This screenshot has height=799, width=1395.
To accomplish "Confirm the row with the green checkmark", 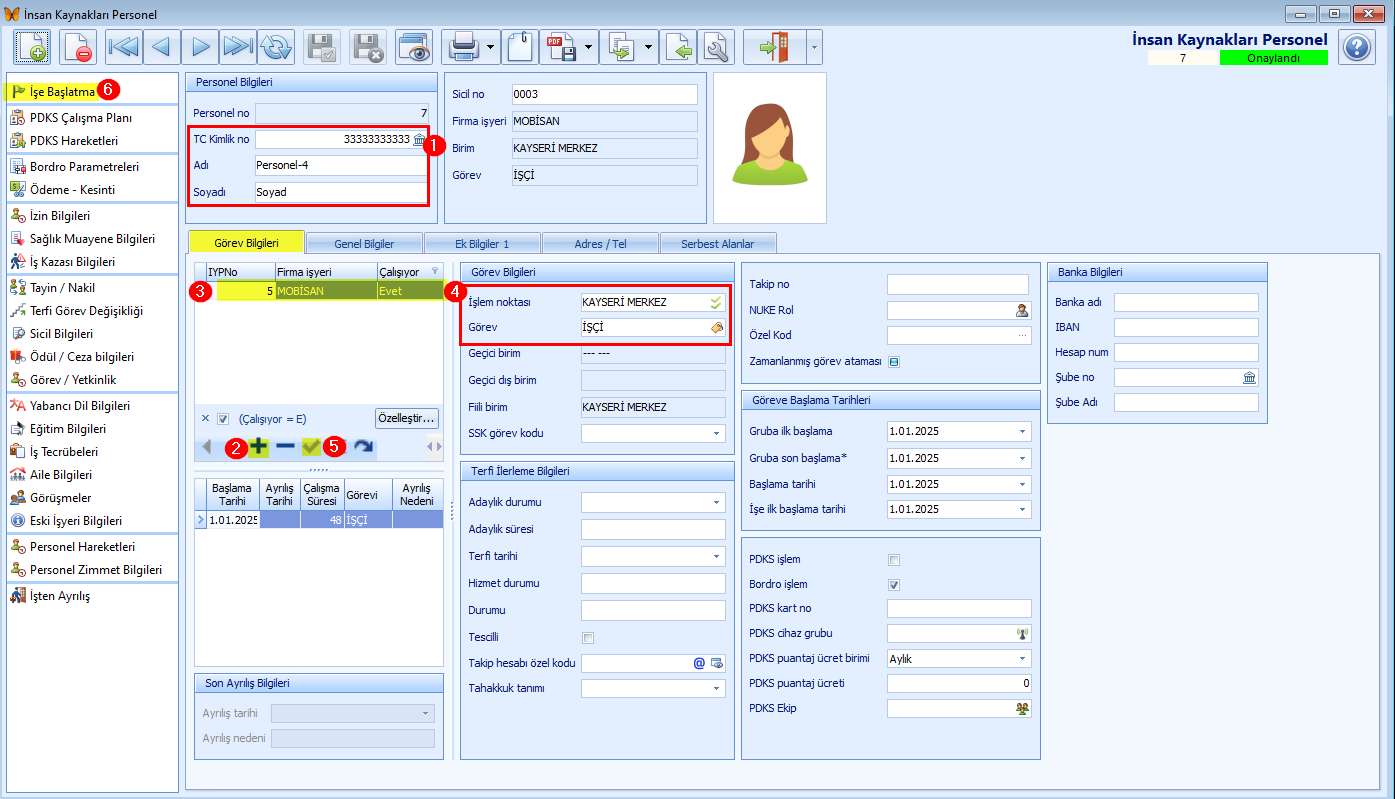I will [x=311, y=447].
